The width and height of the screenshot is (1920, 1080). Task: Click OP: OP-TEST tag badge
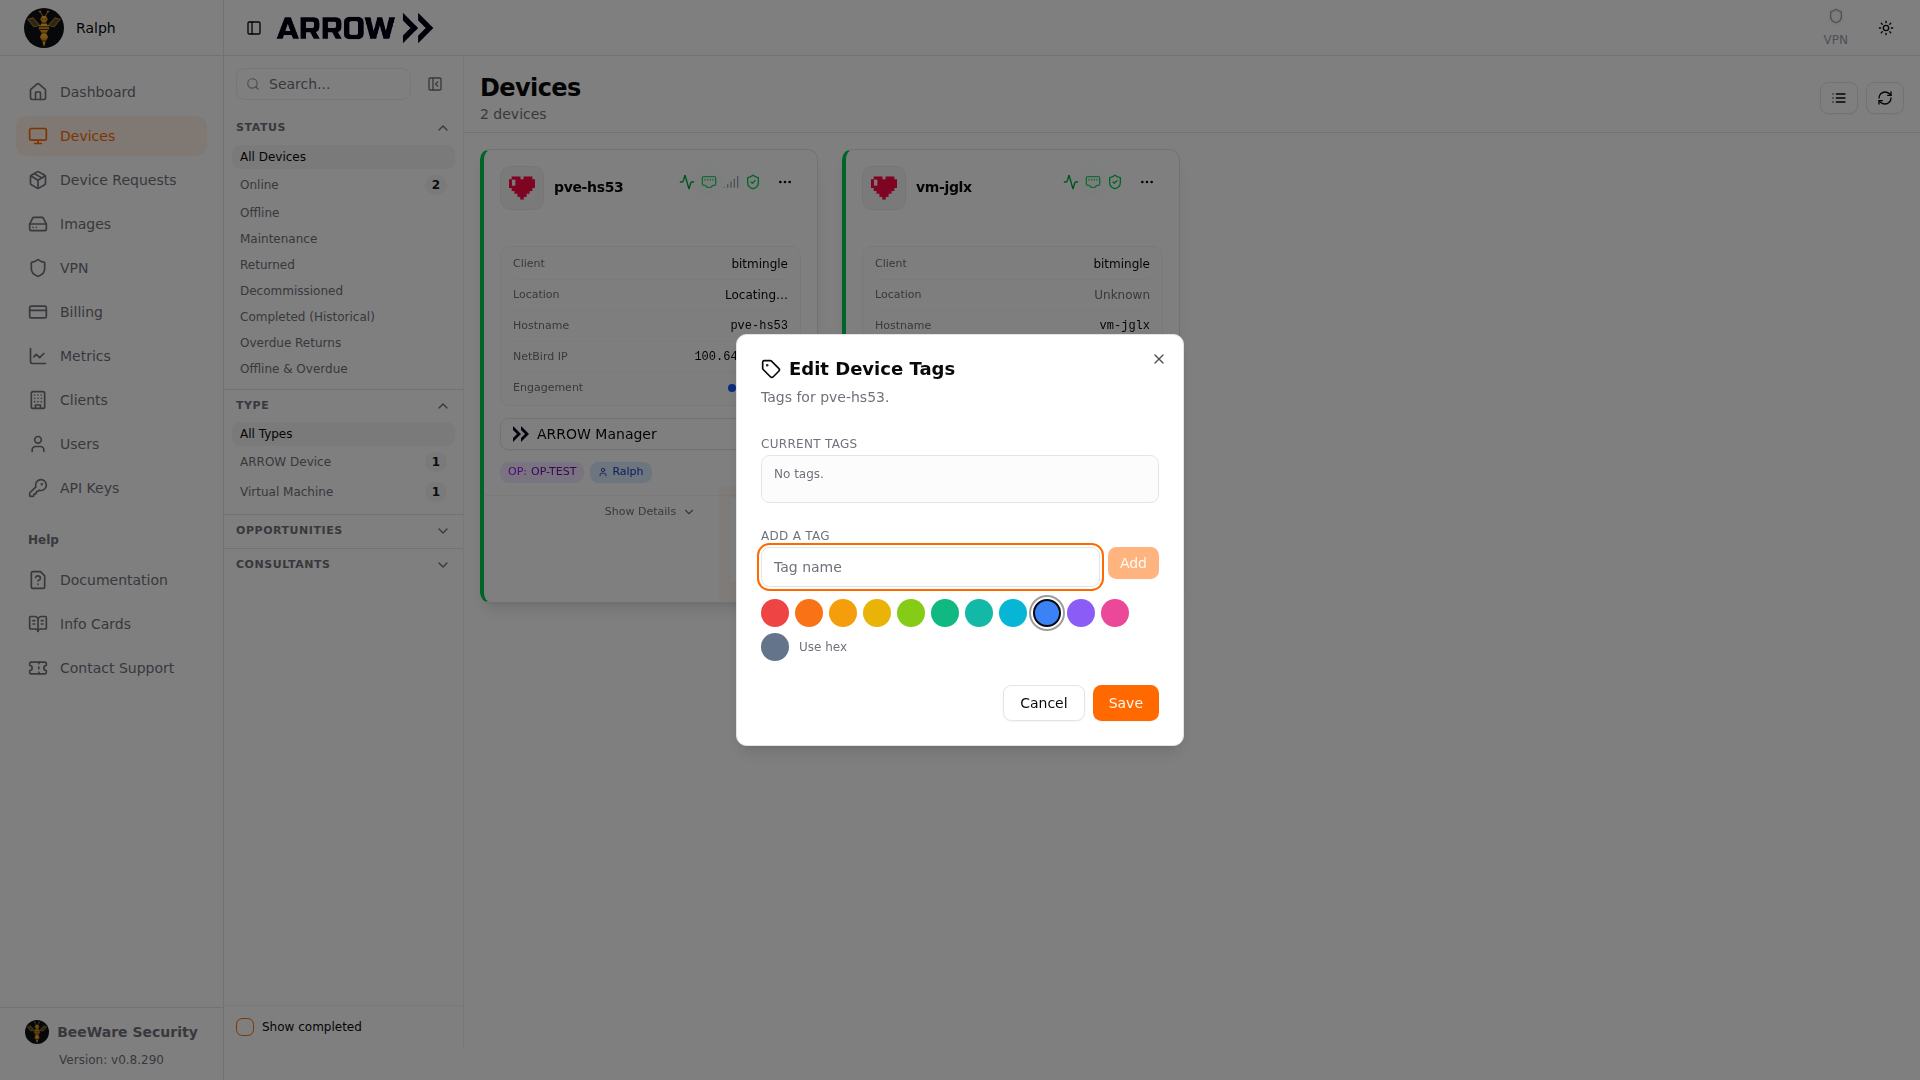point(542,472)
